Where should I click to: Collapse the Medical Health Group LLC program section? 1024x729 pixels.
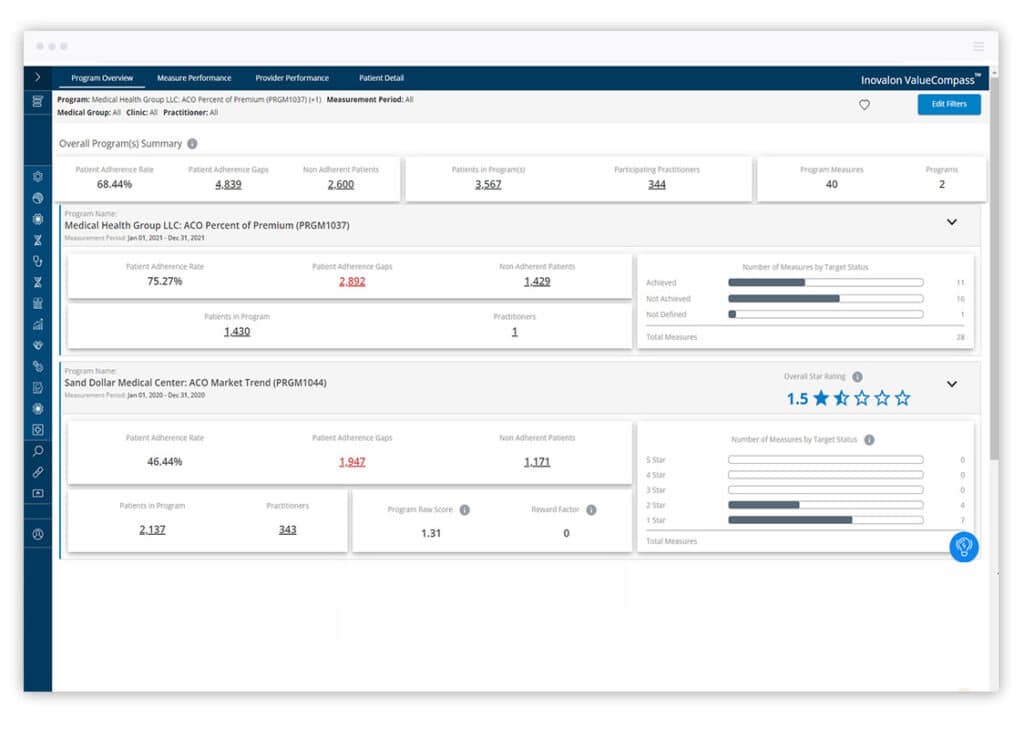(x=952, y=222)
